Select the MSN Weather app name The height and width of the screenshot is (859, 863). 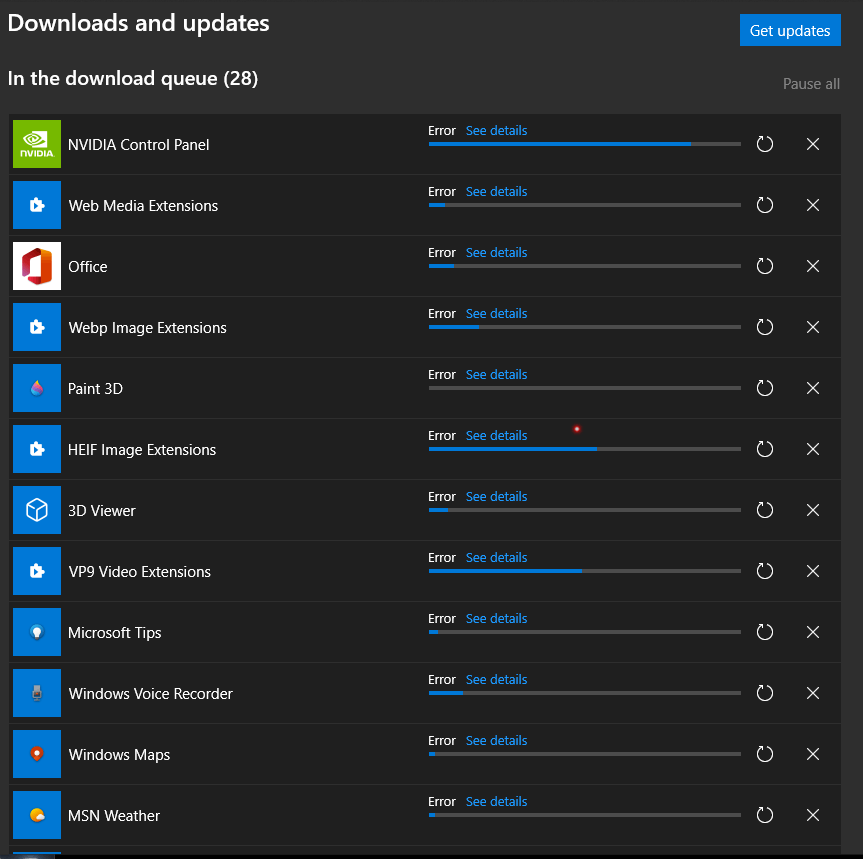[114, 816]
